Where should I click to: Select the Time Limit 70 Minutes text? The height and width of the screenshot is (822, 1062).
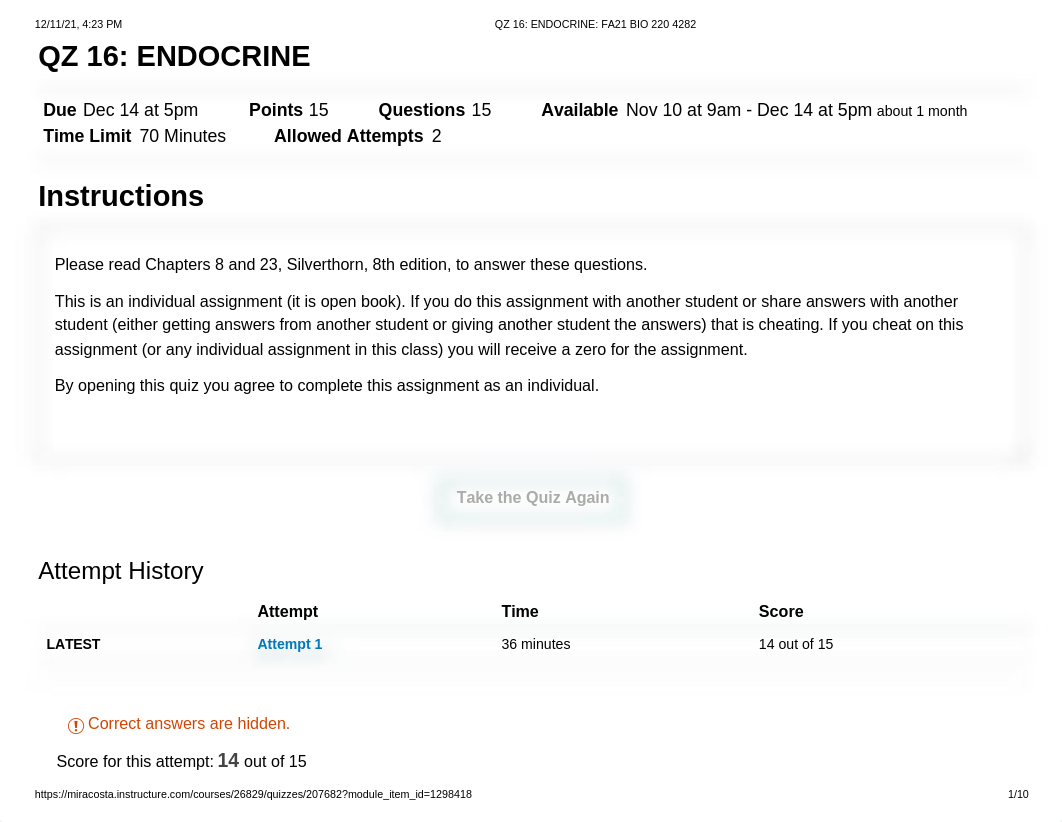[x=134, y=136]
